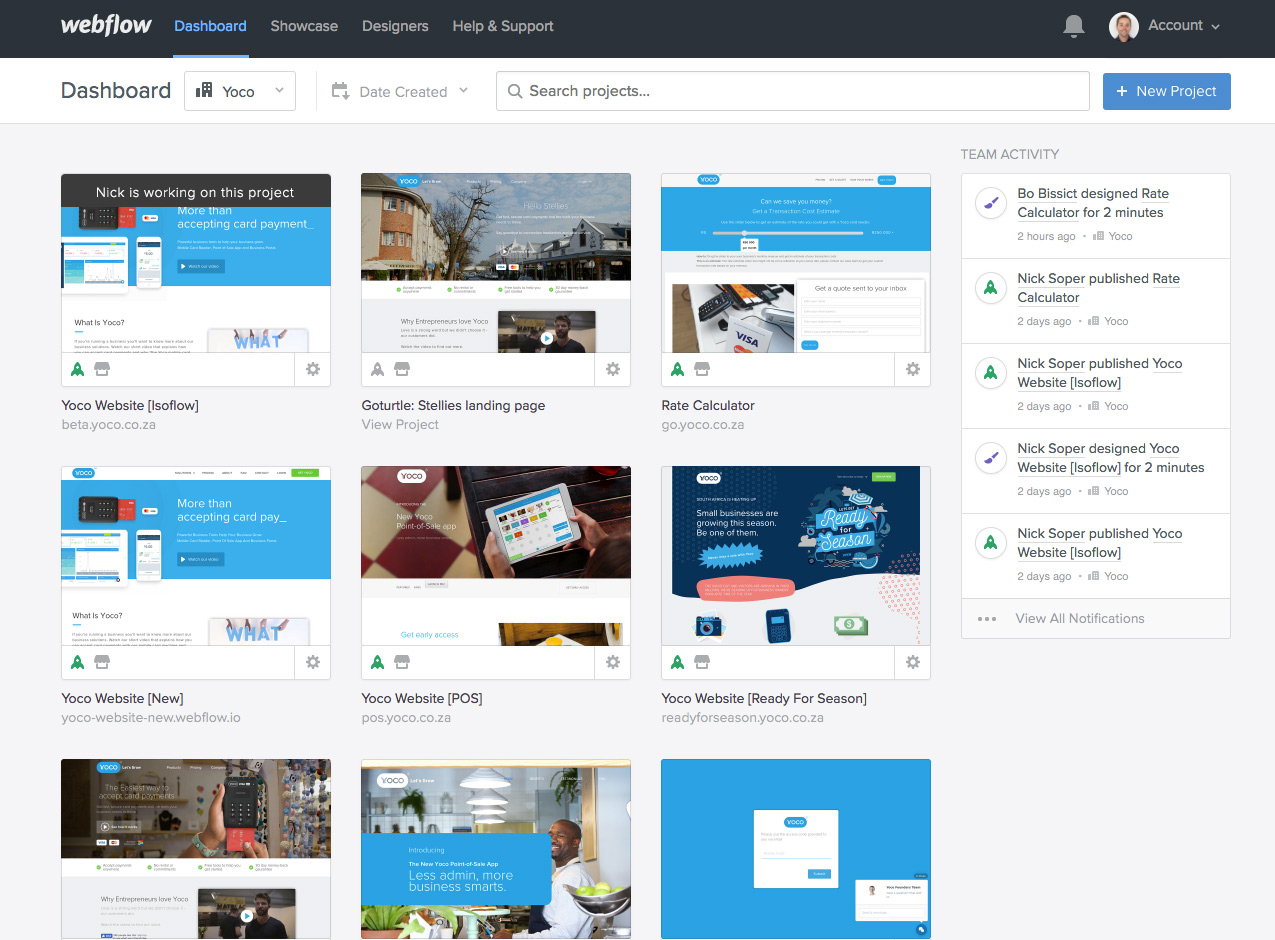The image size is (1275, 940).
Task: Click the three-dots icon beside View All Notifications
Action: 987,619
